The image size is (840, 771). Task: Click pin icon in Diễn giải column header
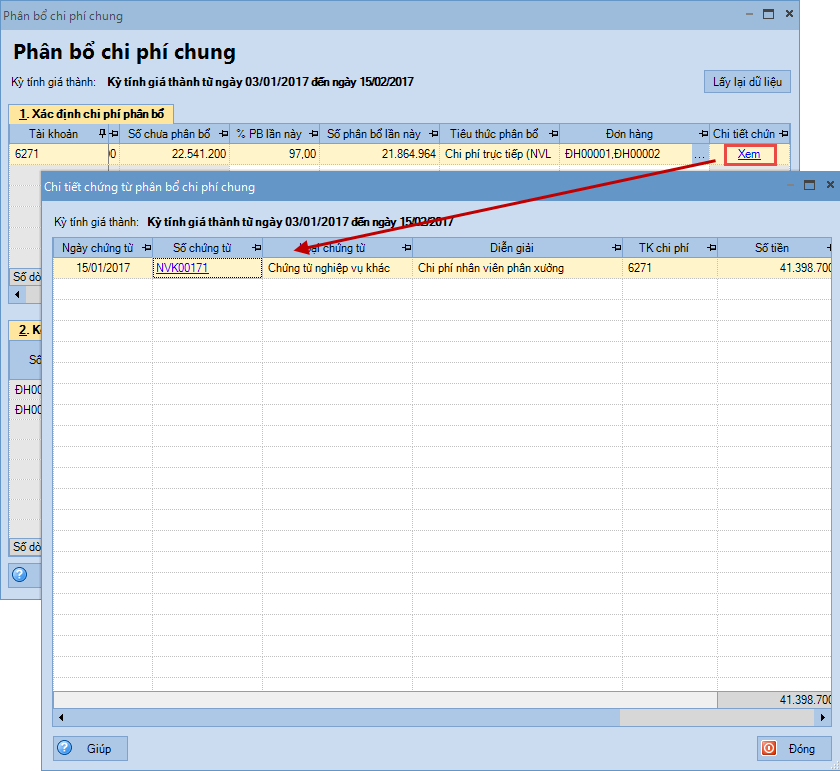tap(616, 247)
